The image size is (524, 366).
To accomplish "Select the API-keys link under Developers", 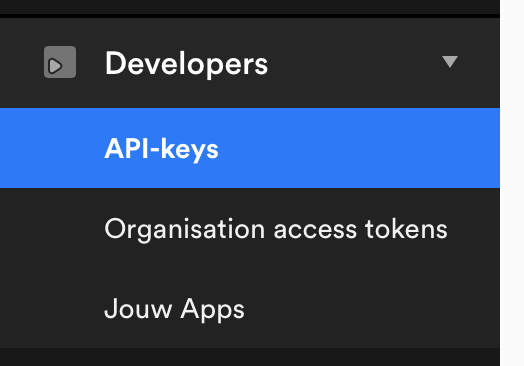I will tap(250, 148).
